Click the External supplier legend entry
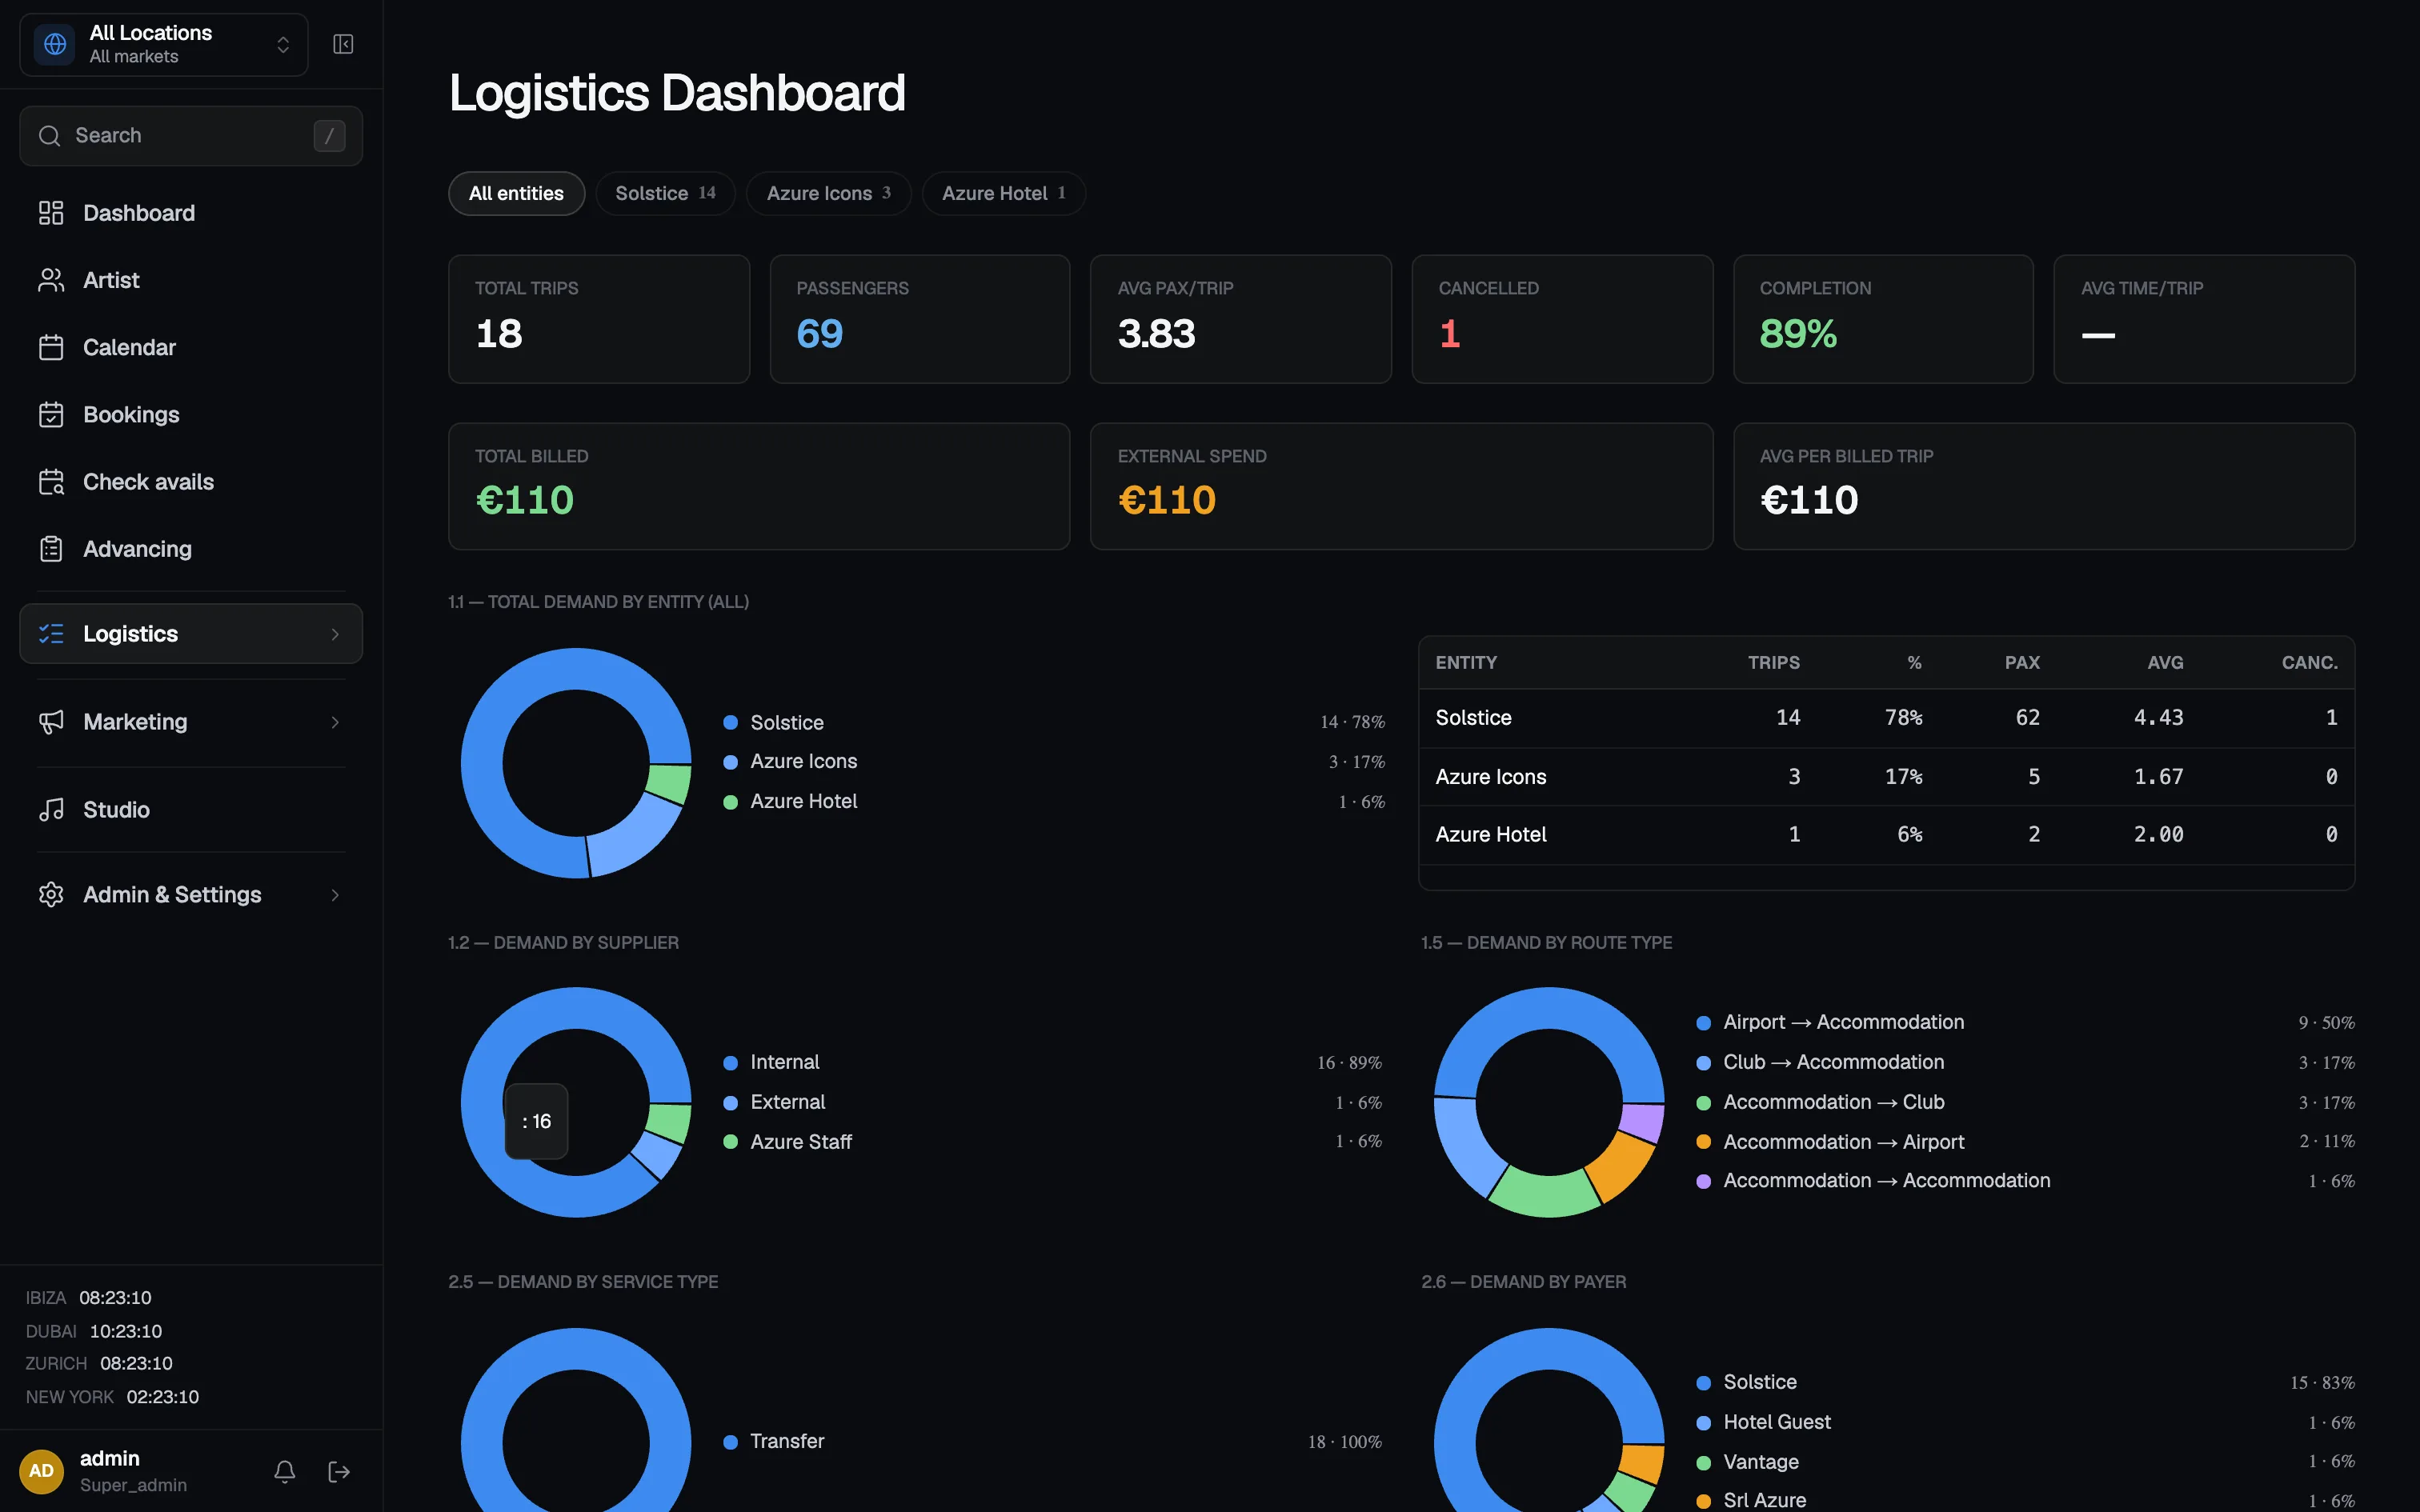Viewport: 2420px width, 1512px height. [x=1052, y=1102]
